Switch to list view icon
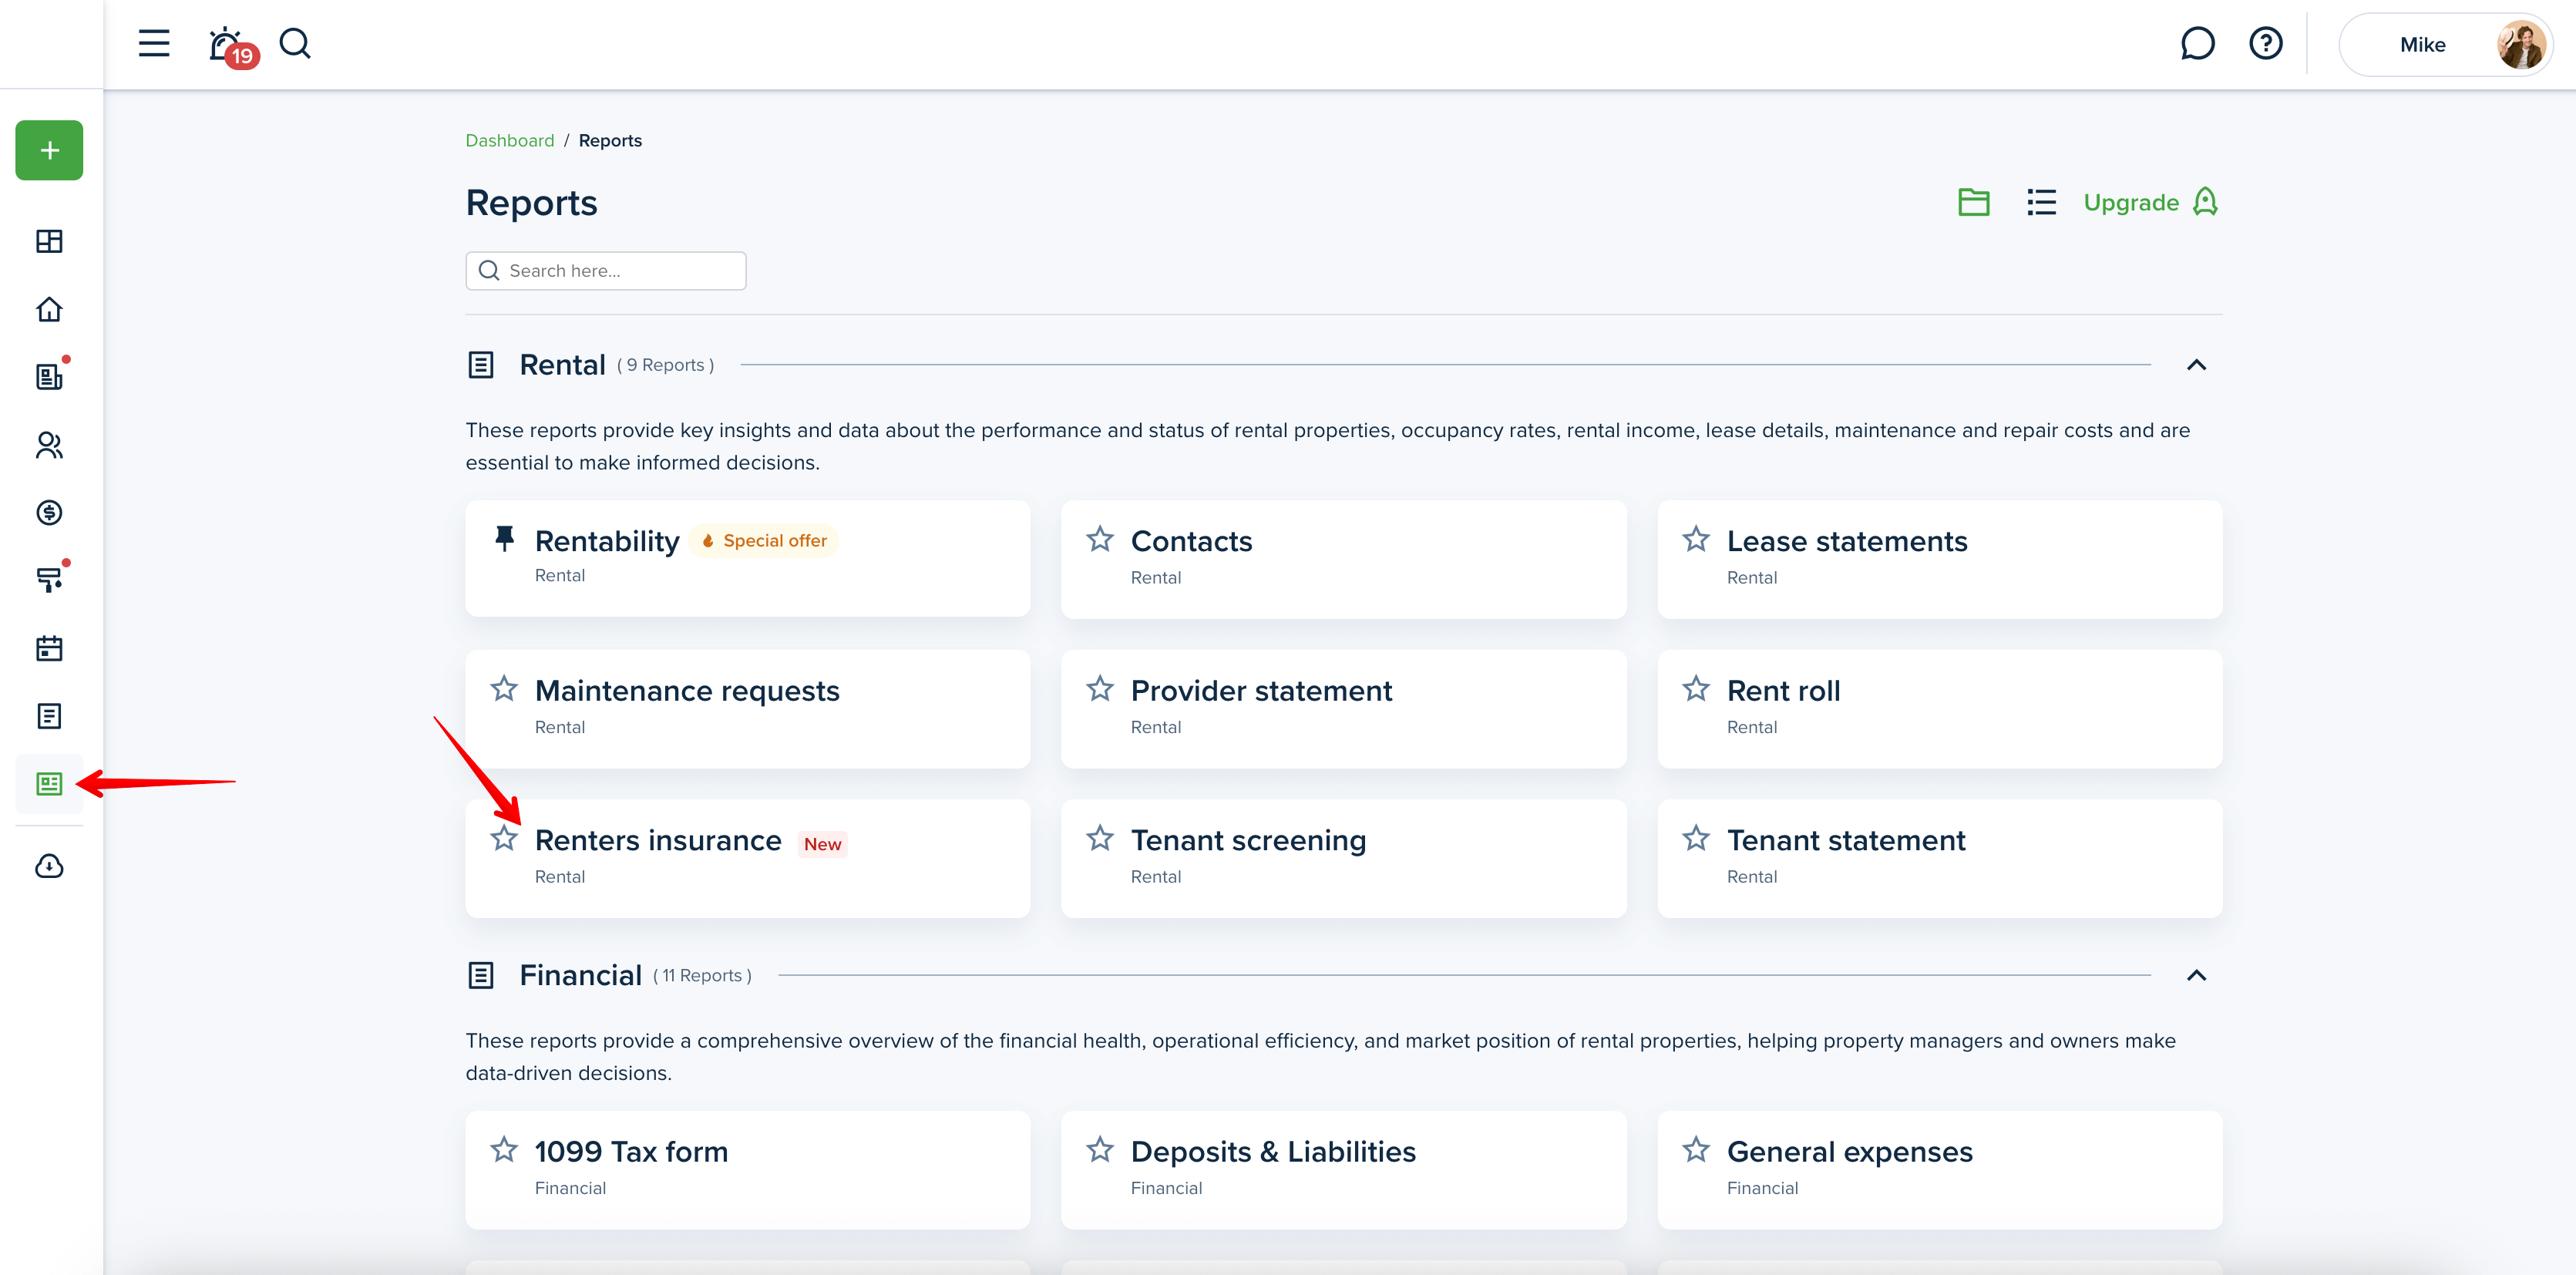Image resolution: width=2576 pixels, height=1275 pixels. pos(2041,202)
